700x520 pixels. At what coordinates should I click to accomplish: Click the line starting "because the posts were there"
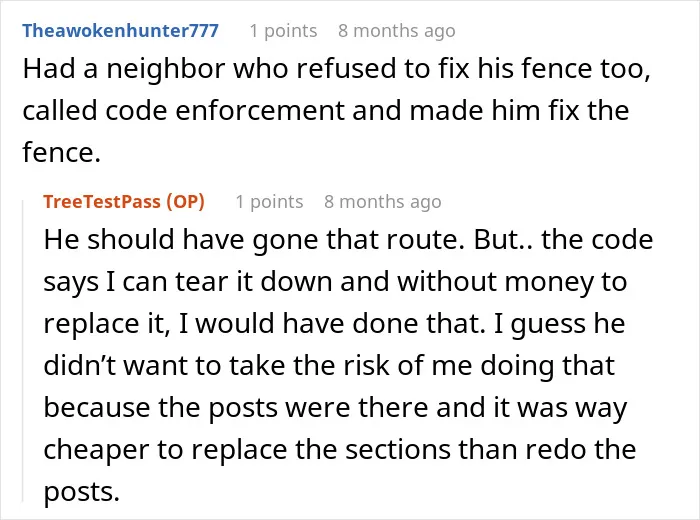tap(335, 408)
